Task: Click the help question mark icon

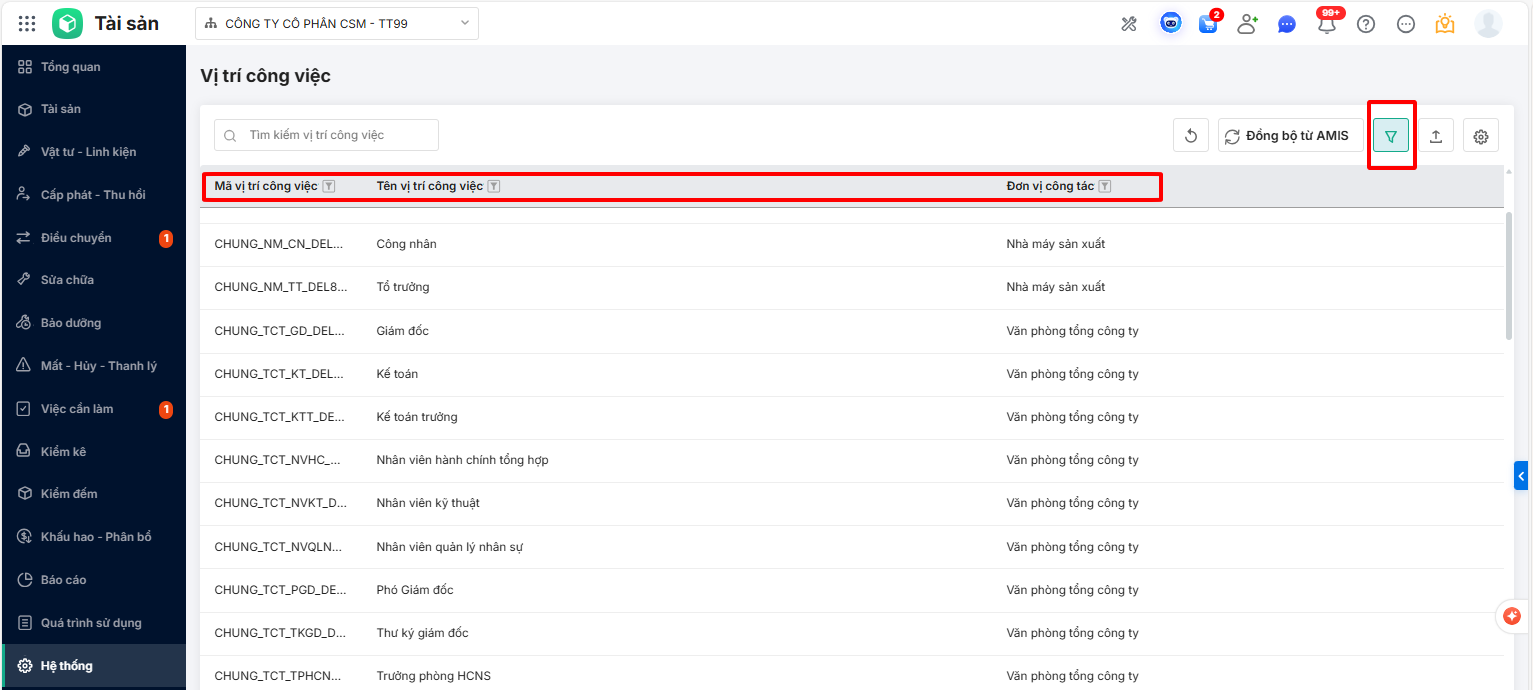Action: (1366, 25)
